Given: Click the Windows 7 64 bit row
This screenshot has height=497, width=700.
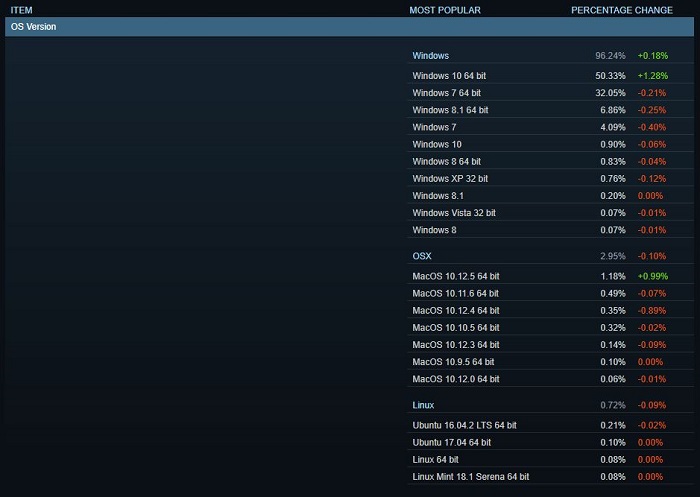Looking at the screenshot, I should click(550, 93).
